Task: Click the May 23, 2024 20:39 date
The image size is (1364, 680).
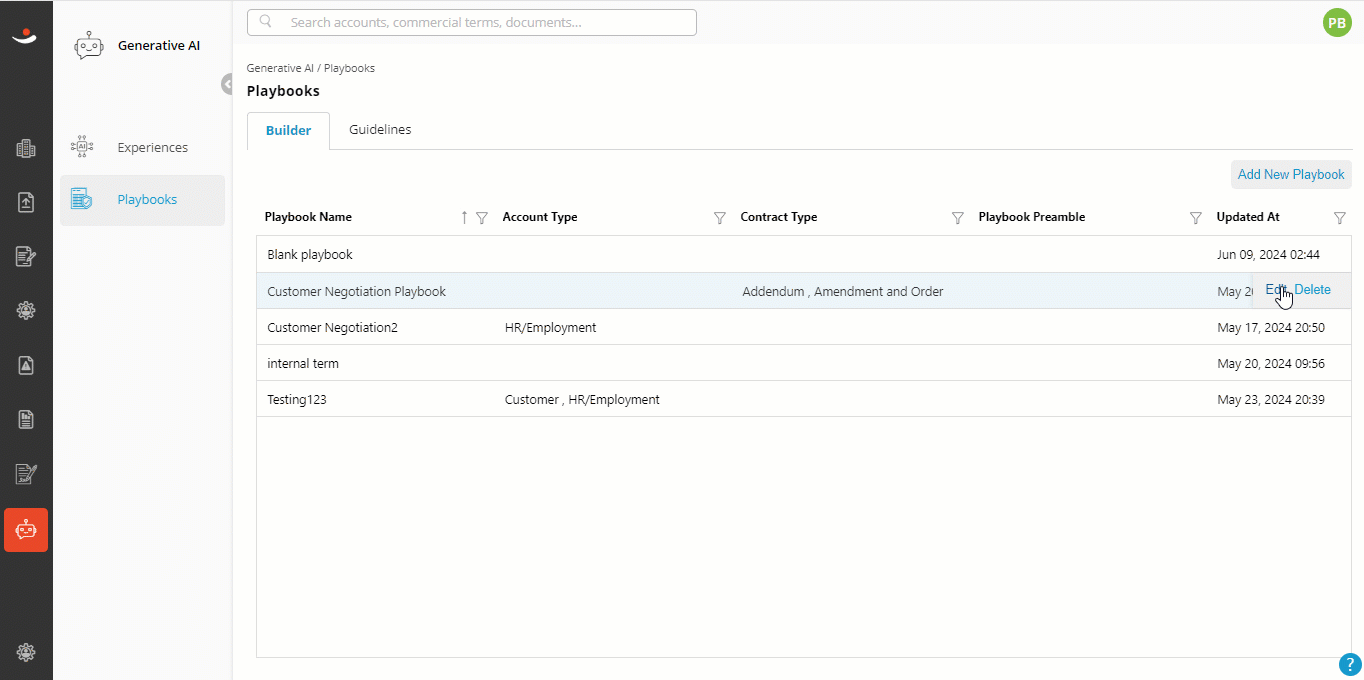Action: (x=1271, y=400)
